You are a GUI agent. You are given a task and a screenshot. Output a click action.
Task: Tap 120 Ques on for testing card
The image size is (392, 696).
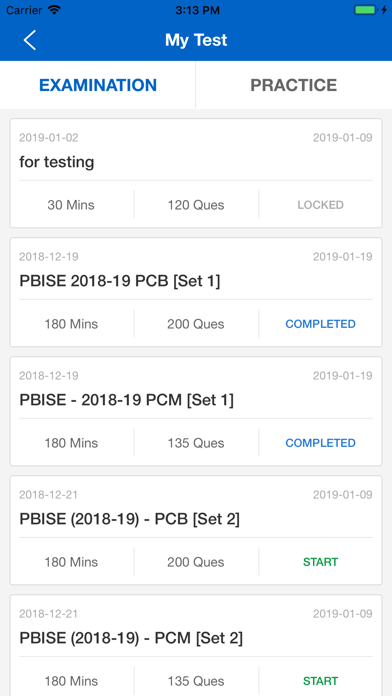[196, 205]
